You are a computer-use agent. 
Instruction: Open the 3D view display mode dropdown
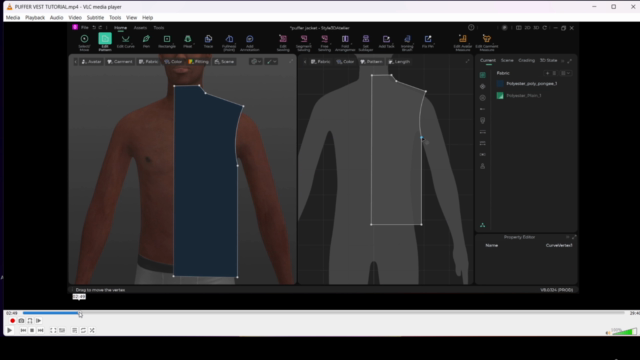click(256, 62)
